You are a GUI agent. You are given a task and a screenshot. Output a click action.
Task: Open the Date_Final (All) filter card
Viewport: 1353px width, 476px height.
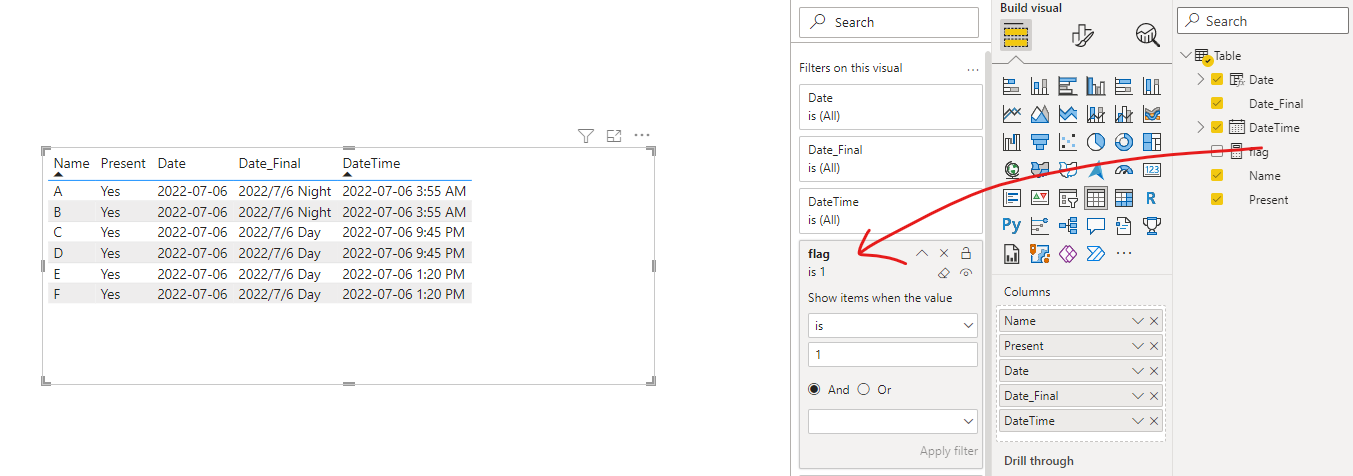[891, 159]
